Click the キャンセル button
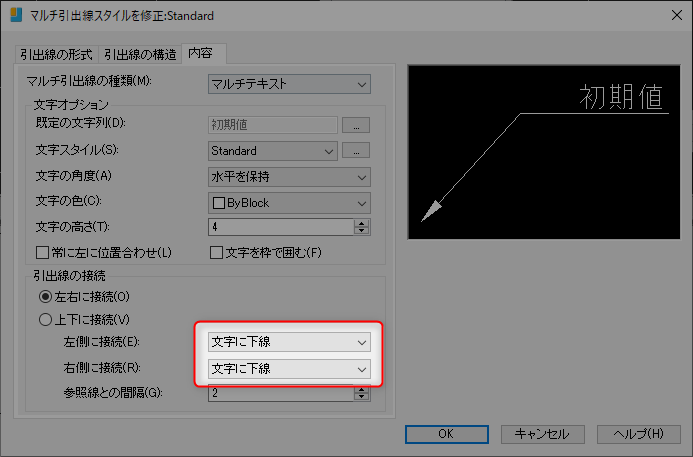Viewport: 693px width, 457px height. pyautogui.click(x=542, y=434)
